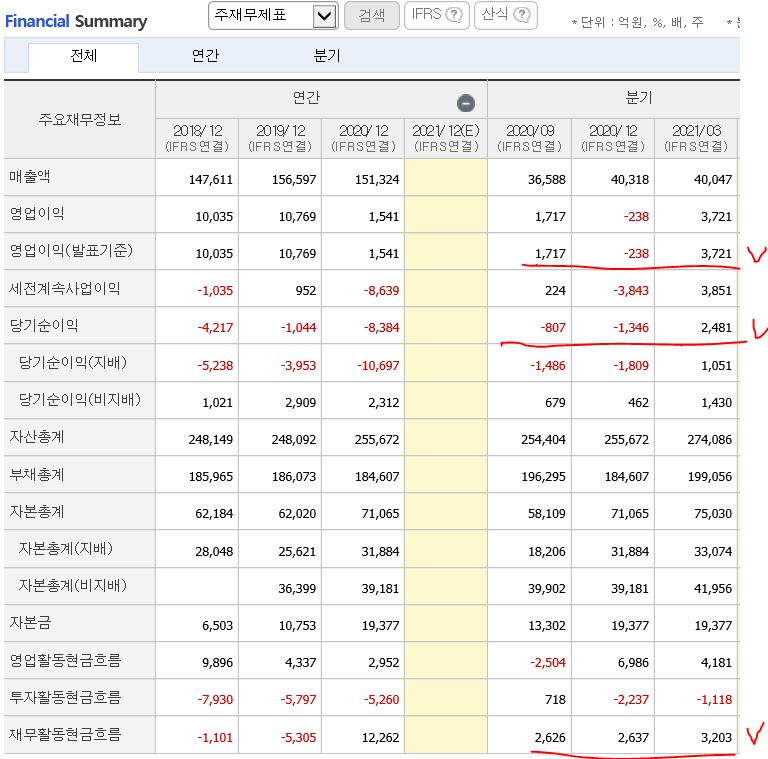The width and height of the screenshot is (768, 759).
Task: Click the 718 investing cash flow value
Action: pos(555,700)
